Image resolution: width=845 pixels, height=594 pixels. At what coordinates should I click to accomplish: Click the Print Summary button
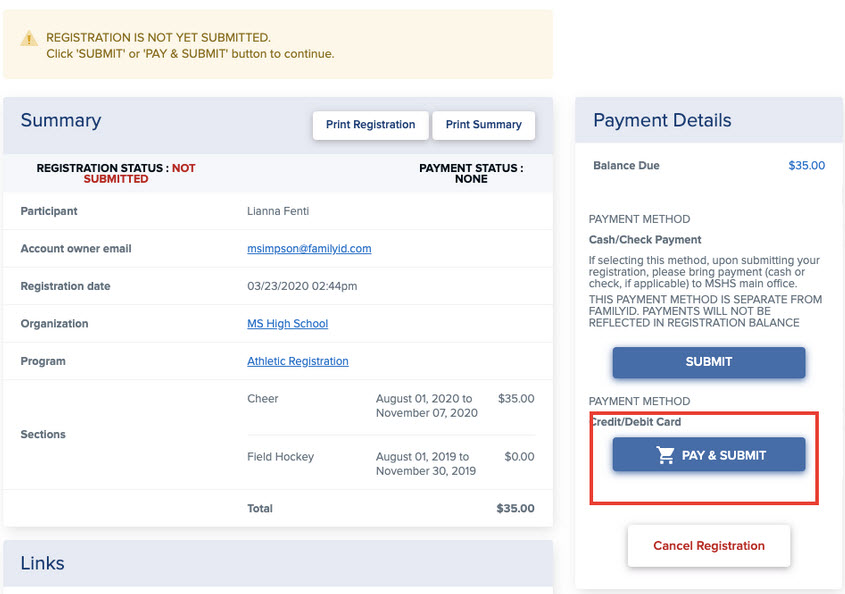point(484,125)
